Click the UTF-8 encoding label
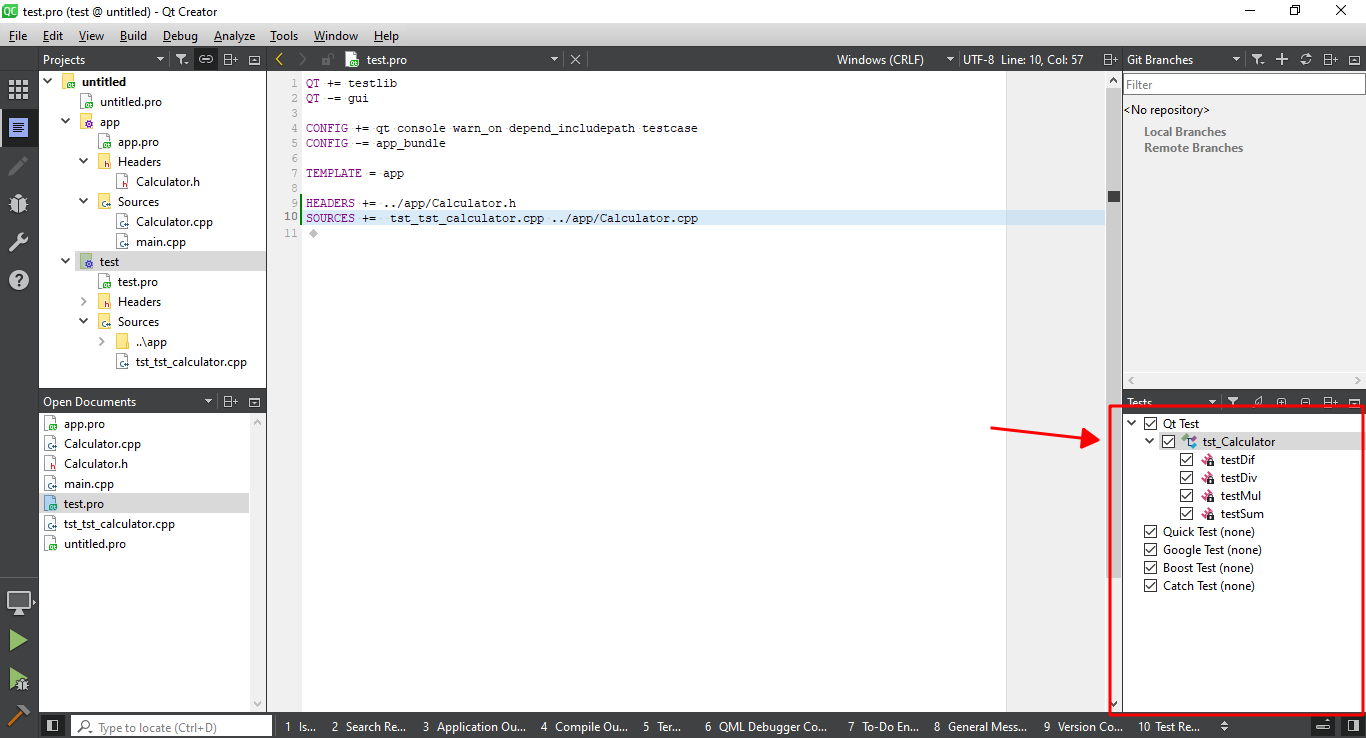This screenshot has width=1366, height=738. click(x=979, y=60)
